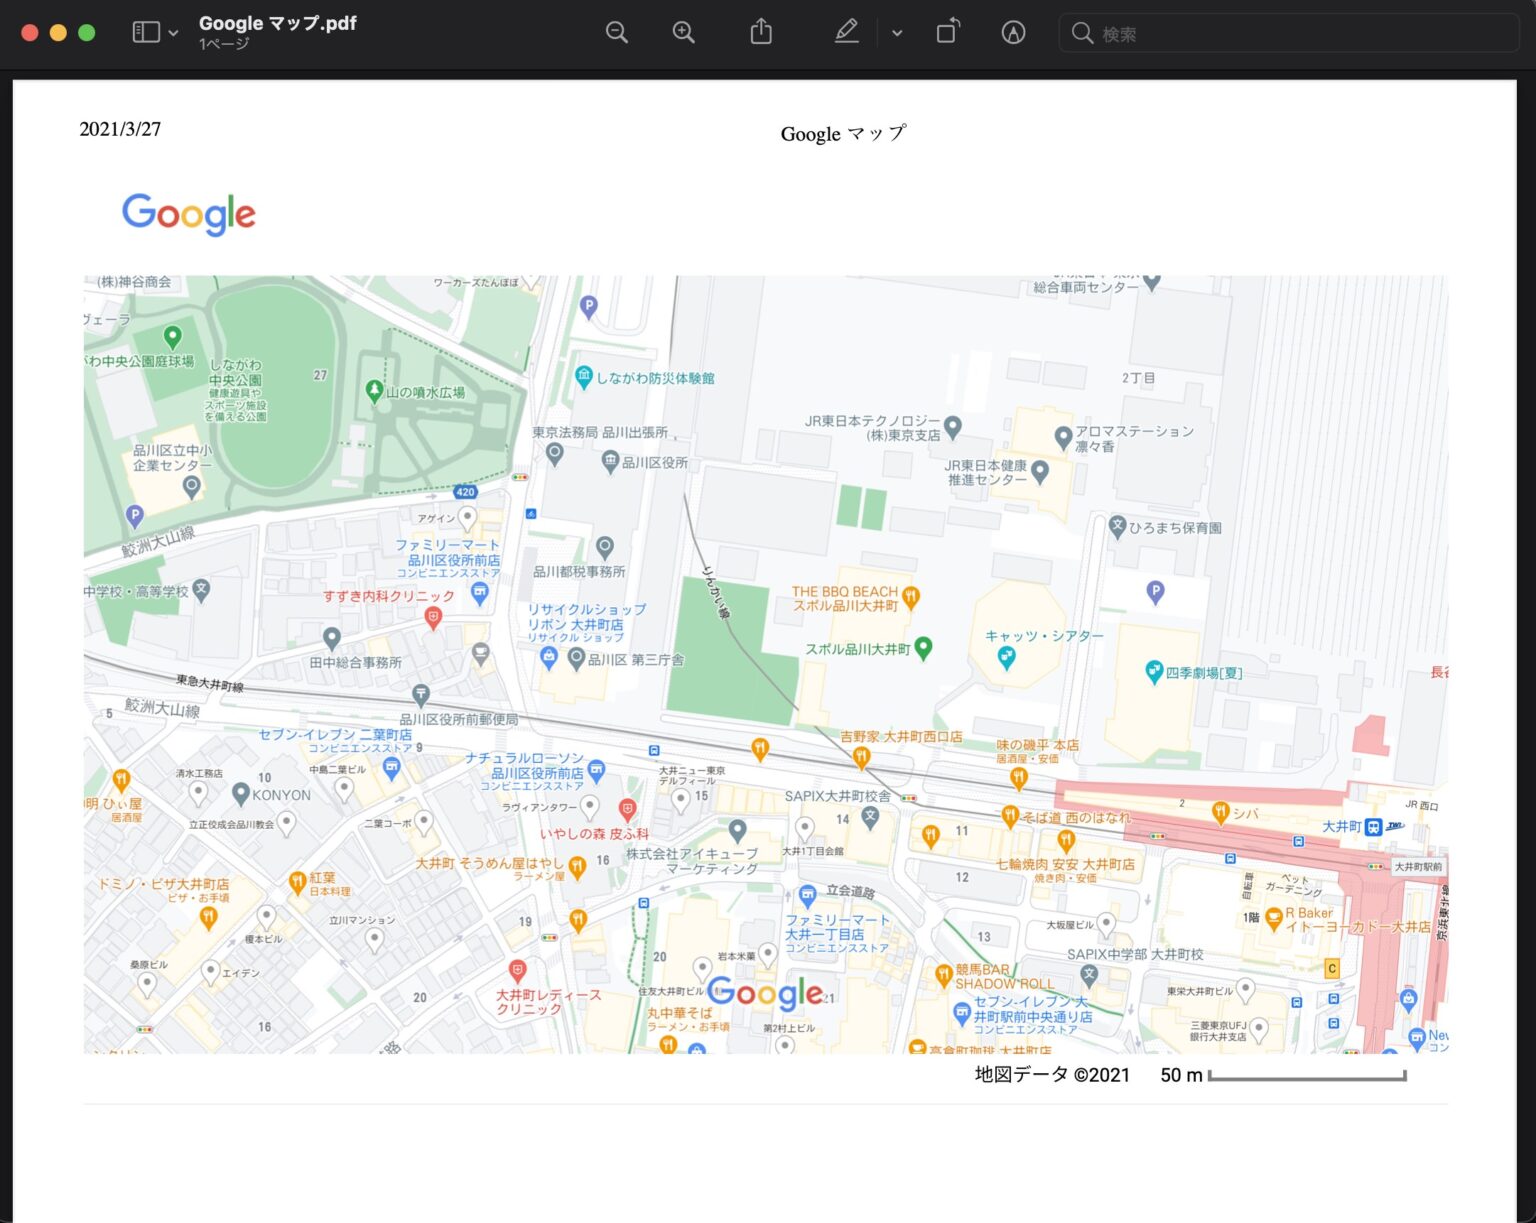Click the 東京法務局 品川出張所 label
This screenshot has height=1223, width=1536.
tap(600, 432)
